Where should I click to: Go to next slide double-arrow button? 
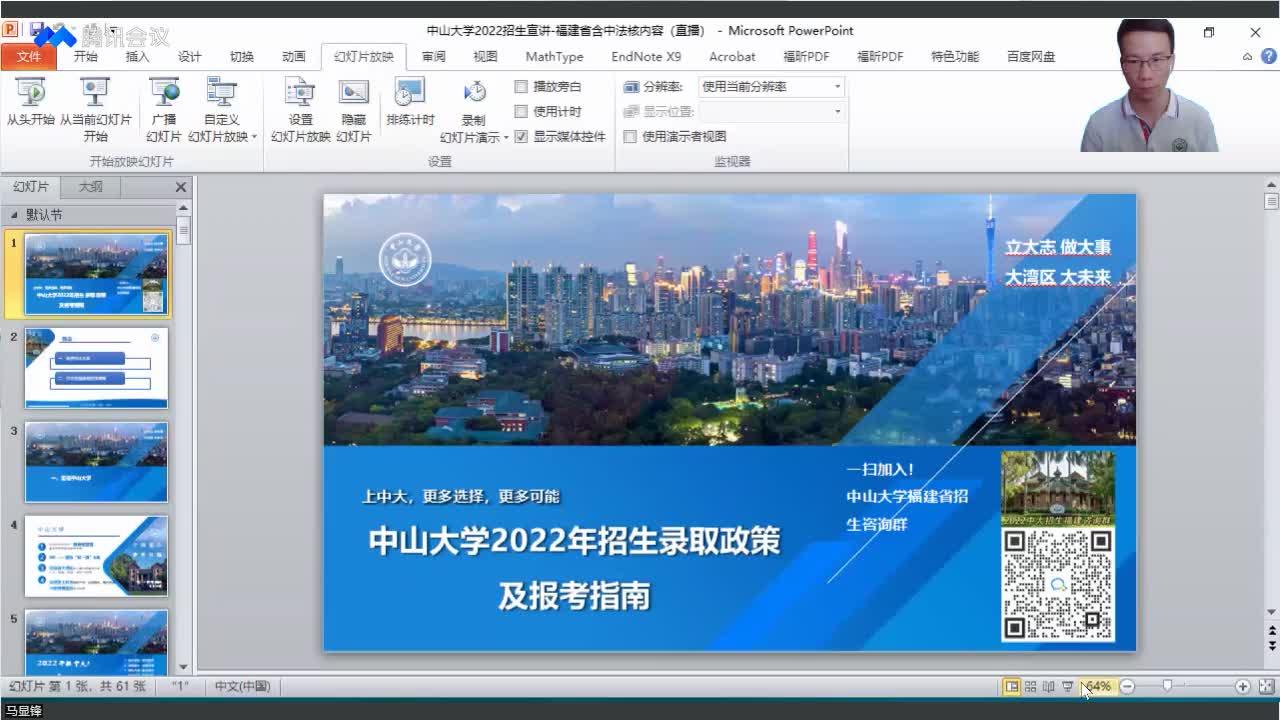(x=1271, y=649)
